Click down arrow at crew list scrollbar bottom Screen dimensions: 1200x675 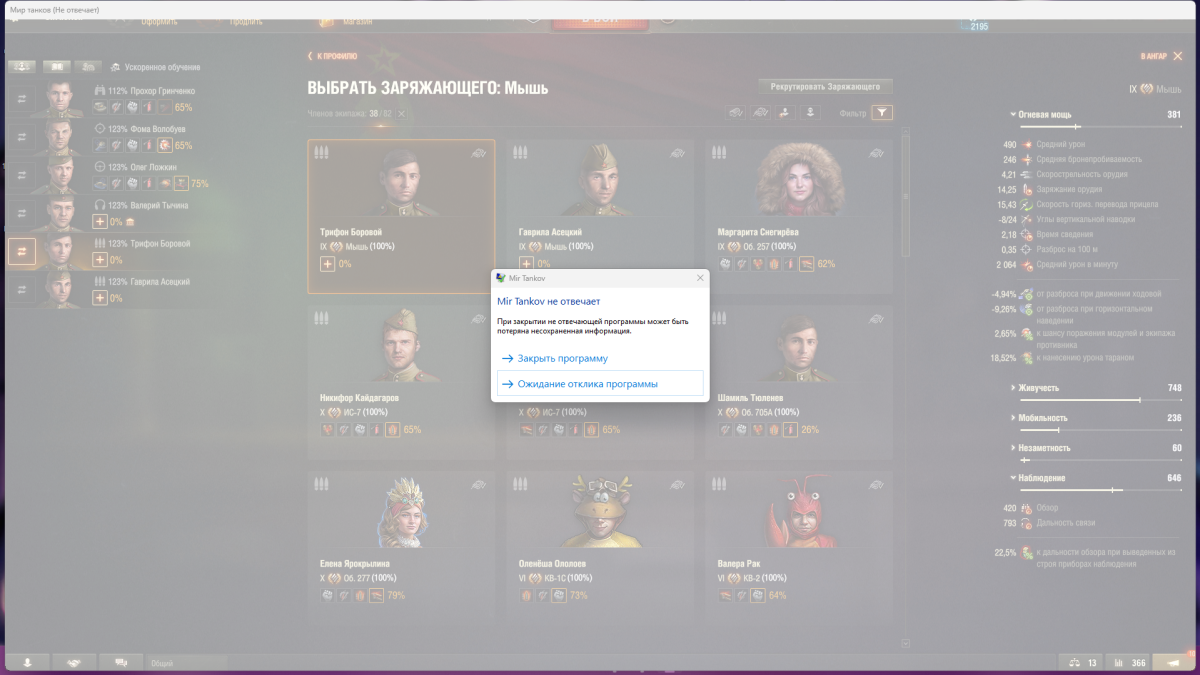click(906, 643)
